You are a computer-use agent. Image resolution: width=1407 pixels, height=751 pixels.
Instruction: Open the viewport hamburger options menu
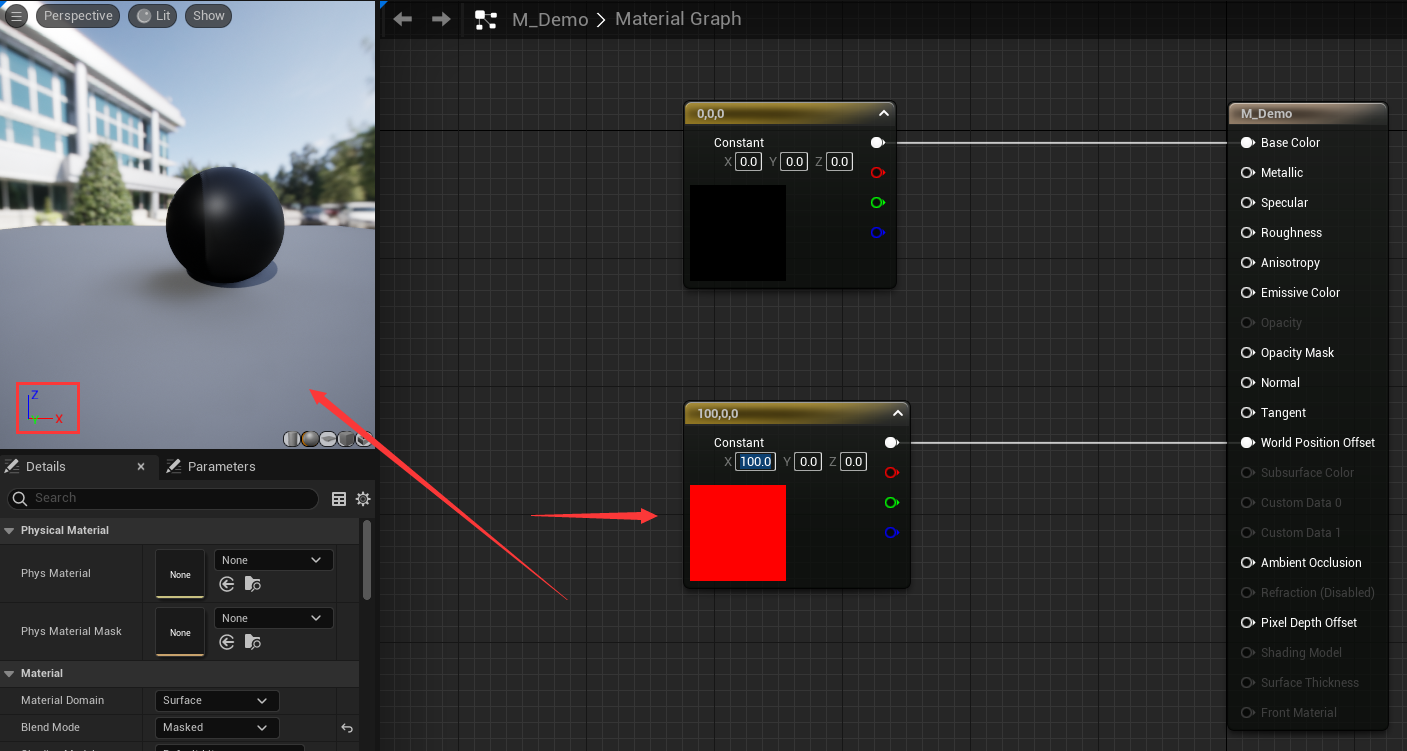pos(17,16)
